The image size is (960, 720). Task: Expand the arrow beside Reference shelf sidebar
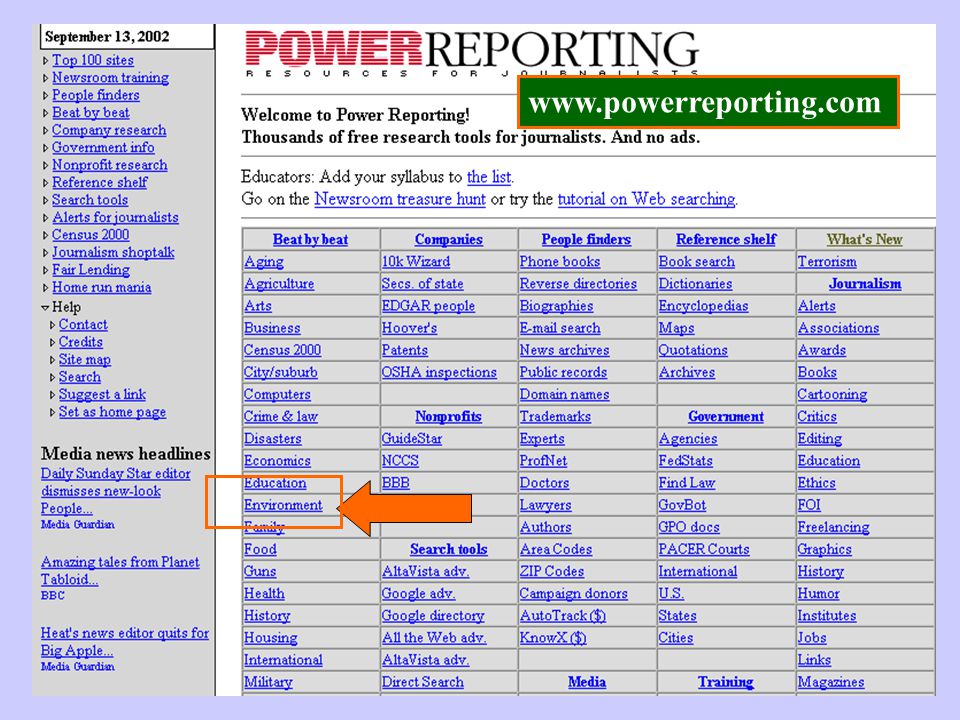click(45, 182)
